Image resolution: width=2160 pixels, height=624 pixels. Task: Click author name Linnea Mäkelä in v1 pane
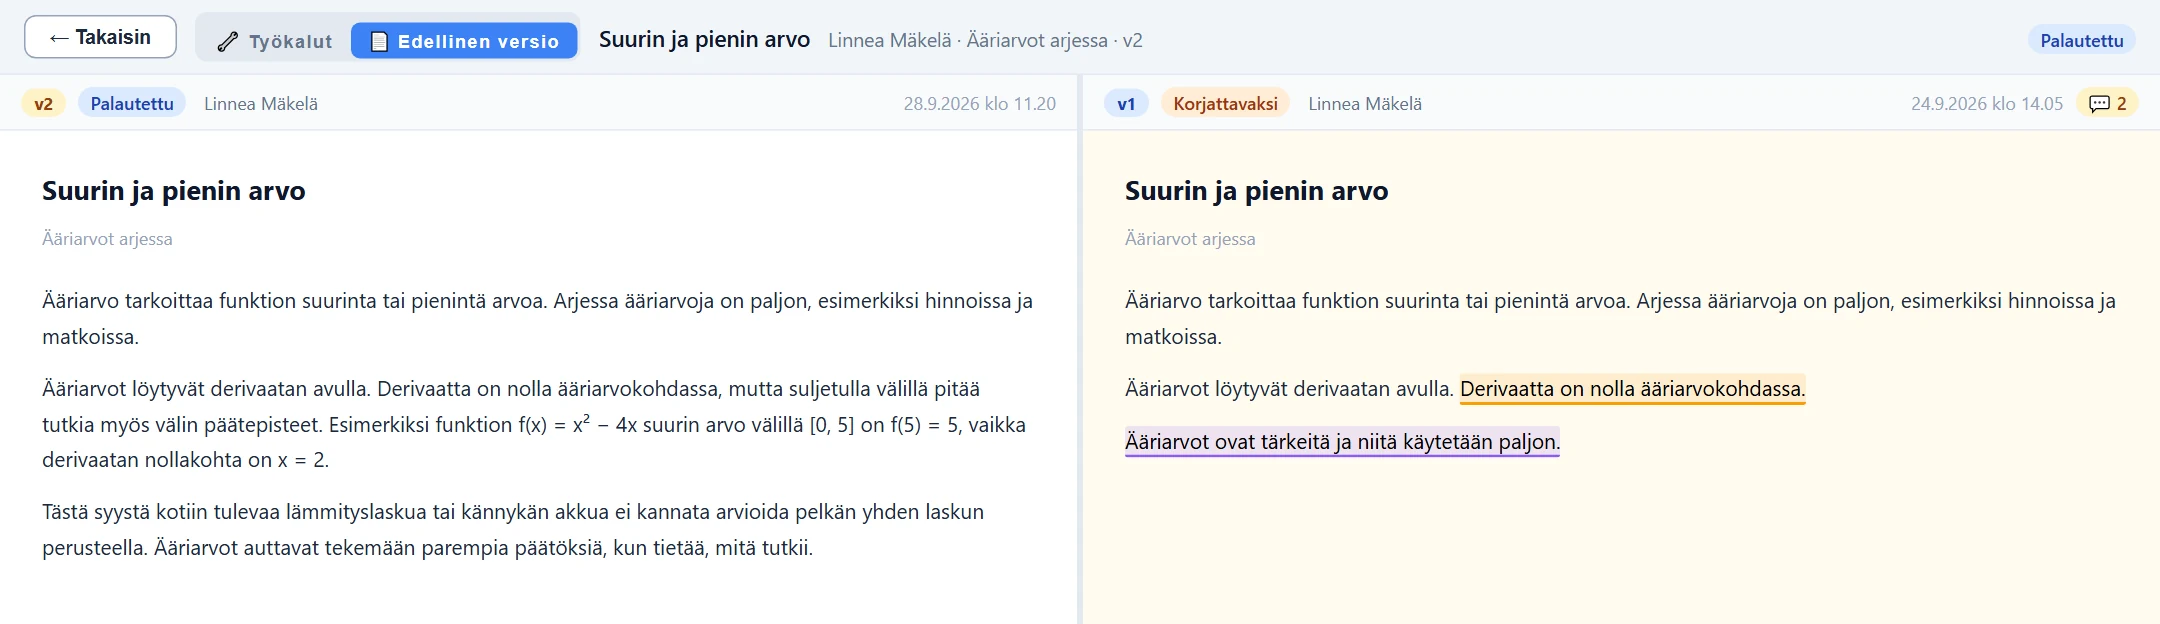[x=1365, y=103]
